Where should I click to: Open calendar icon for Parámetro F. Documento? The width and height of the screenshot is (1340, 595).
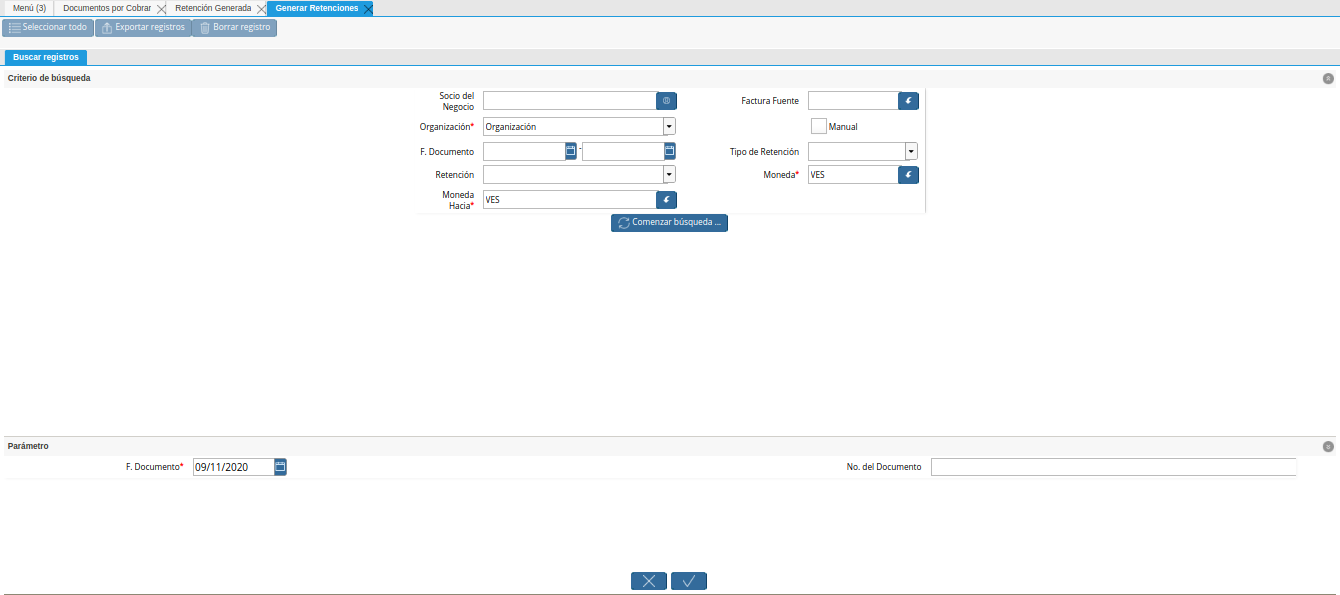pos(281,467)
